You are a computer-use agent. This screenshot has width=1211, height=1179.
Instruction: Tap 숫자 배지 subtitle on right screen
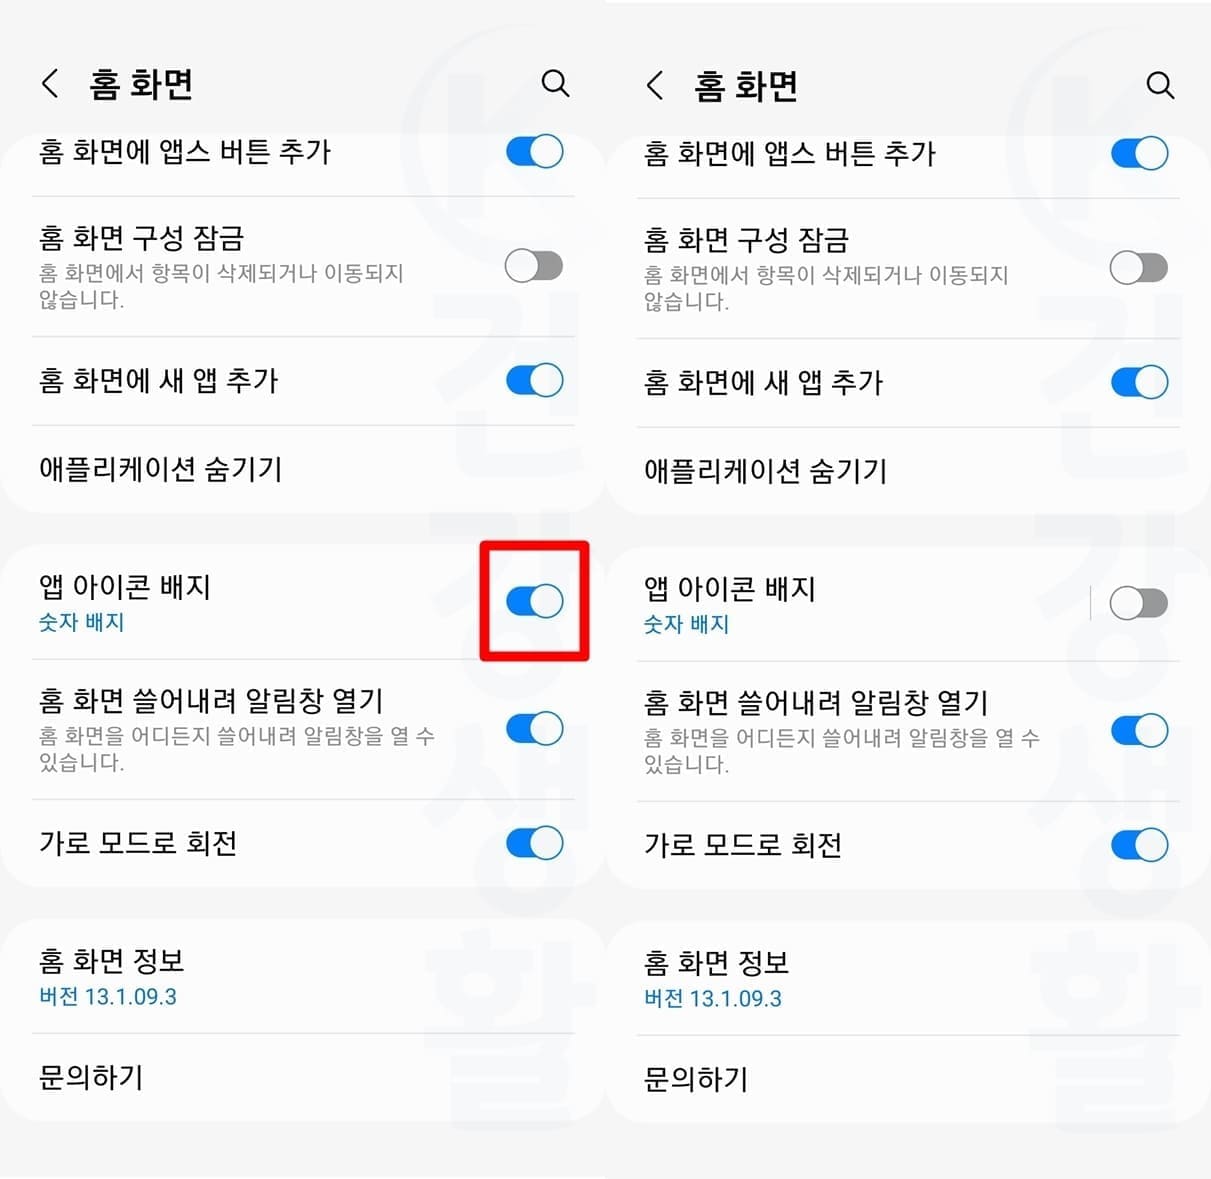point(686,624)
